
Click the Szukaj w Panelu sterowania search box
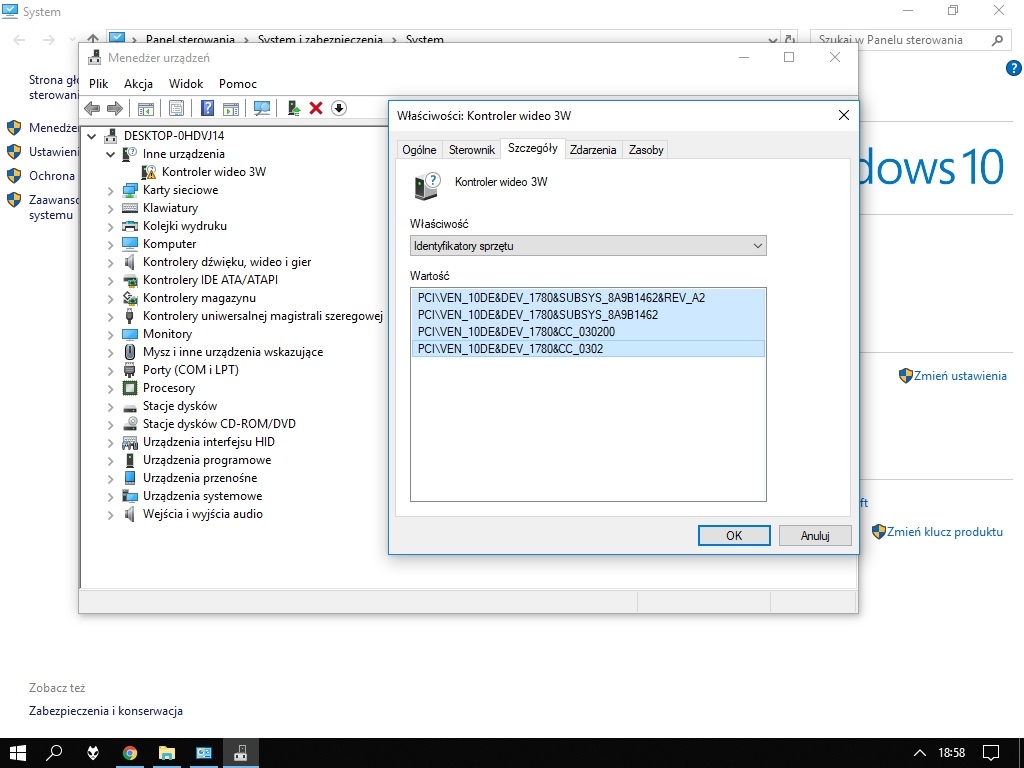click(909, 40)
